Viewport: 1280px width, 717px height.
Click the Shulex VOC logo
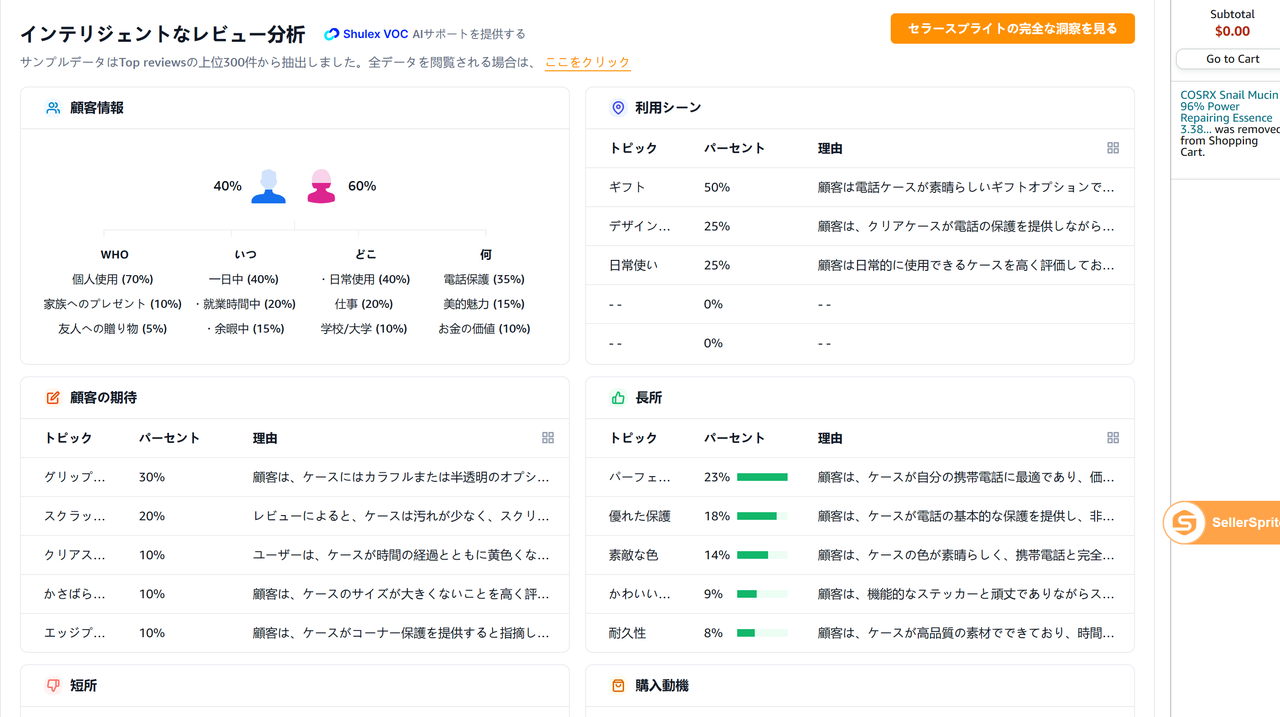click(365, 34)
